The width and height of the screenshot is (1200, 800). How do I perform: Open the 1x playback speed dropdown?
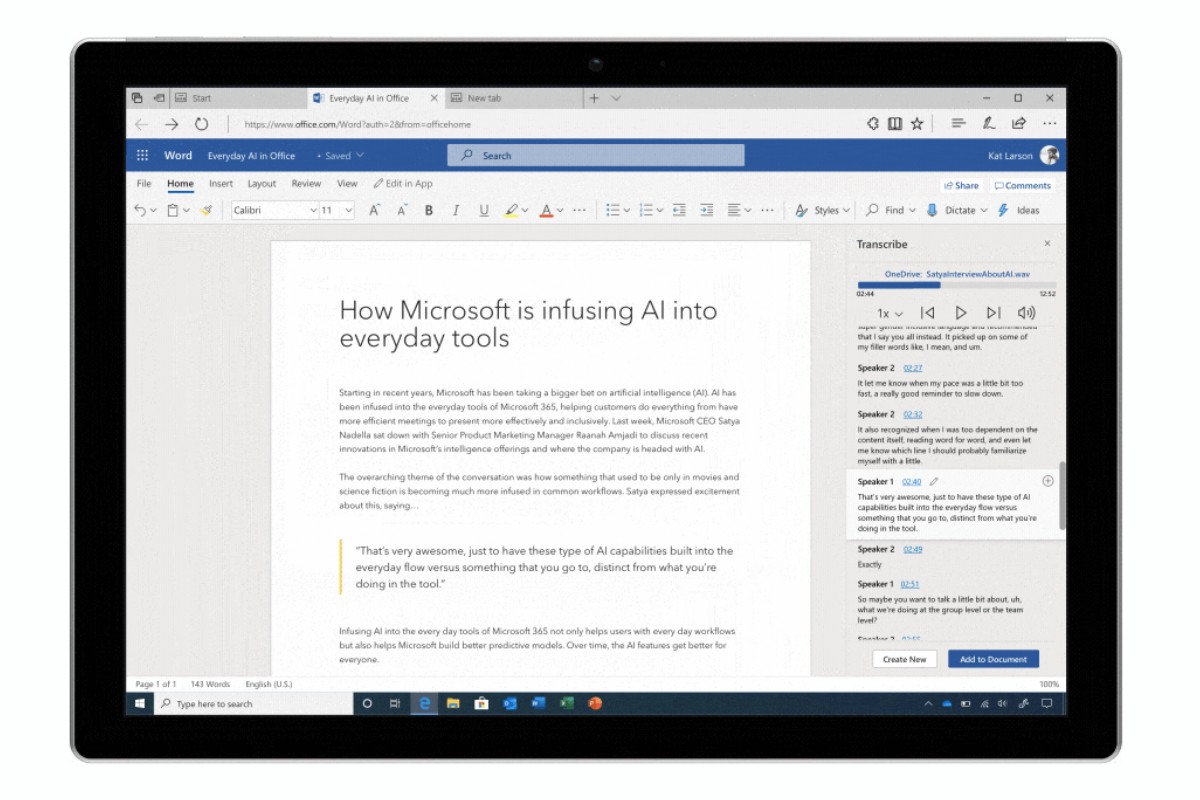pos(889,313)
